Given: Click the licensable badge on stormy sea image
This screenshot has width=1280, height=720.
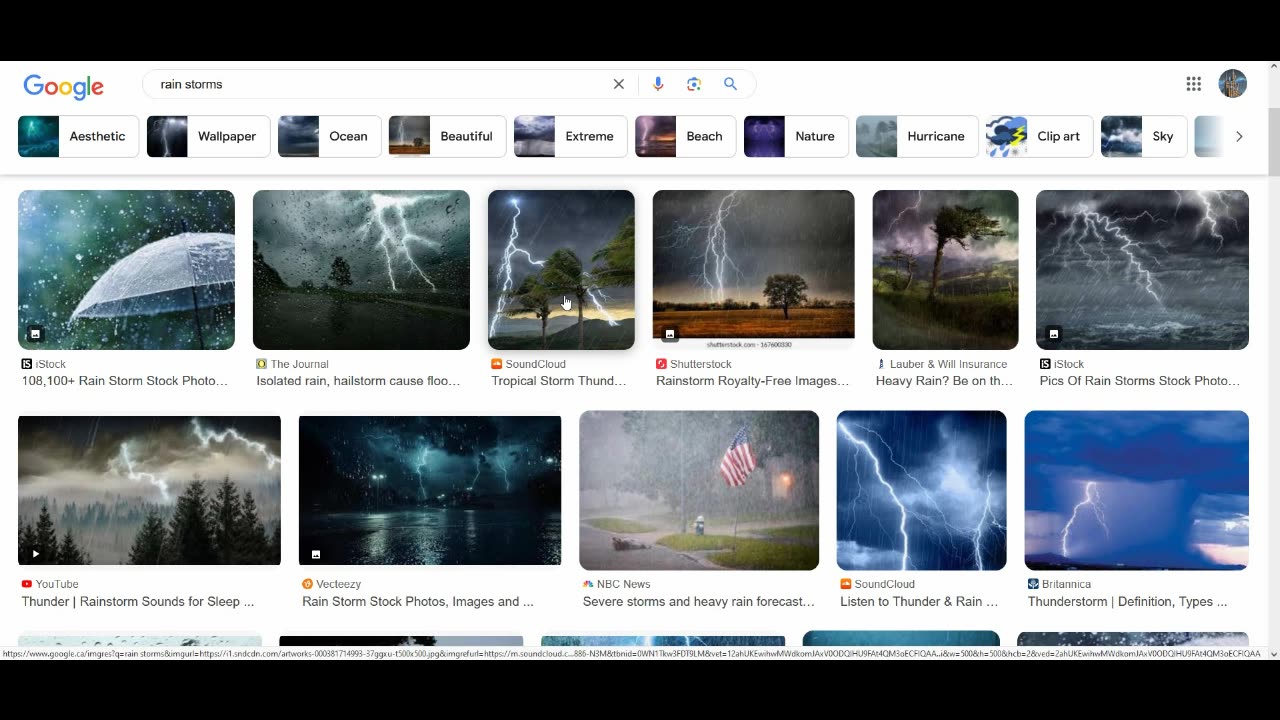Looking at the screenshot, I should point(1053,334).
